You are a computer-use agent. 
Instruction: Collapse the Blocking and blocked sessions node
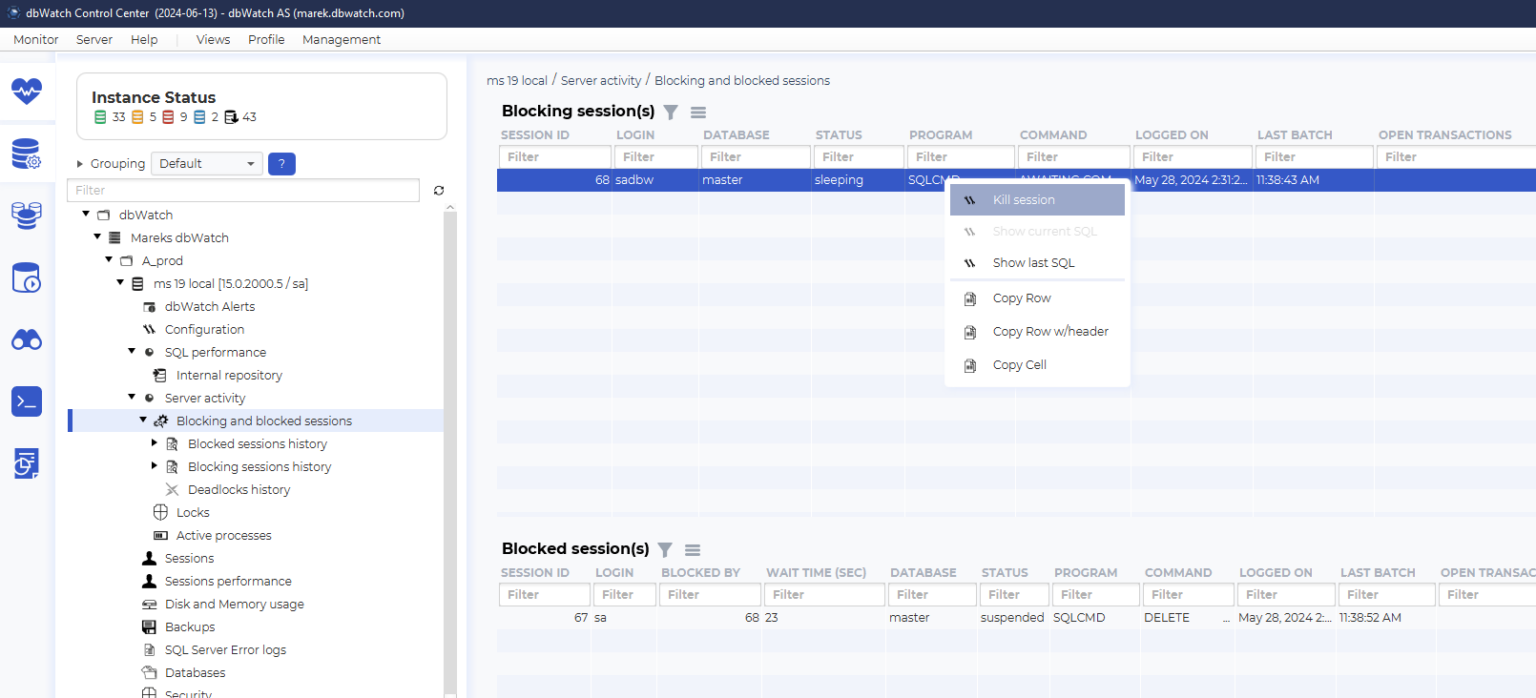coord(141,420)
